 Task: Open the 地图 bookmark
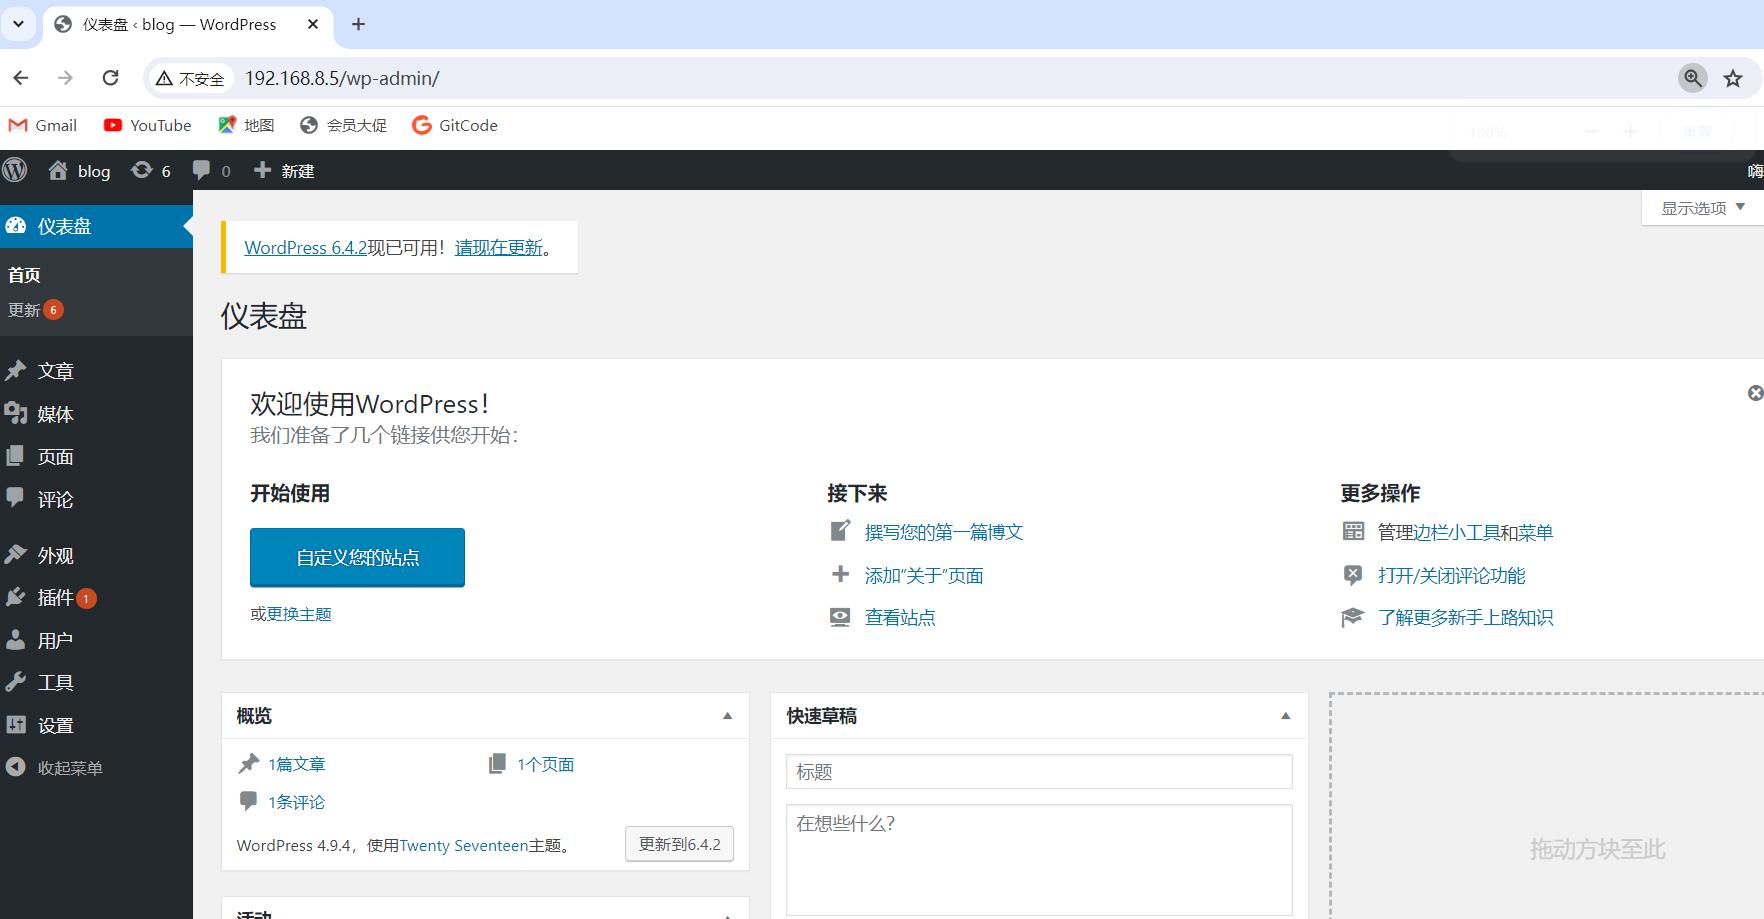[246, 125]
